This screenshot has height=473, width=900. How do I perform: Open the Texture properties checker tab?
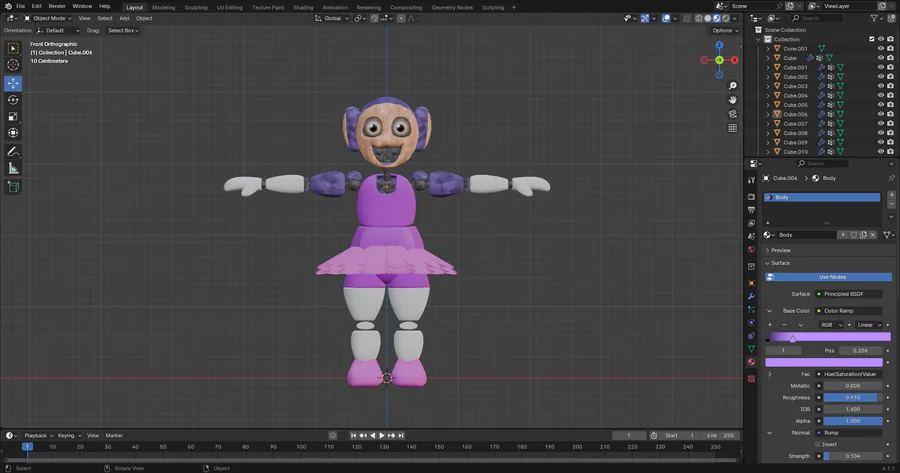[751, 379]
